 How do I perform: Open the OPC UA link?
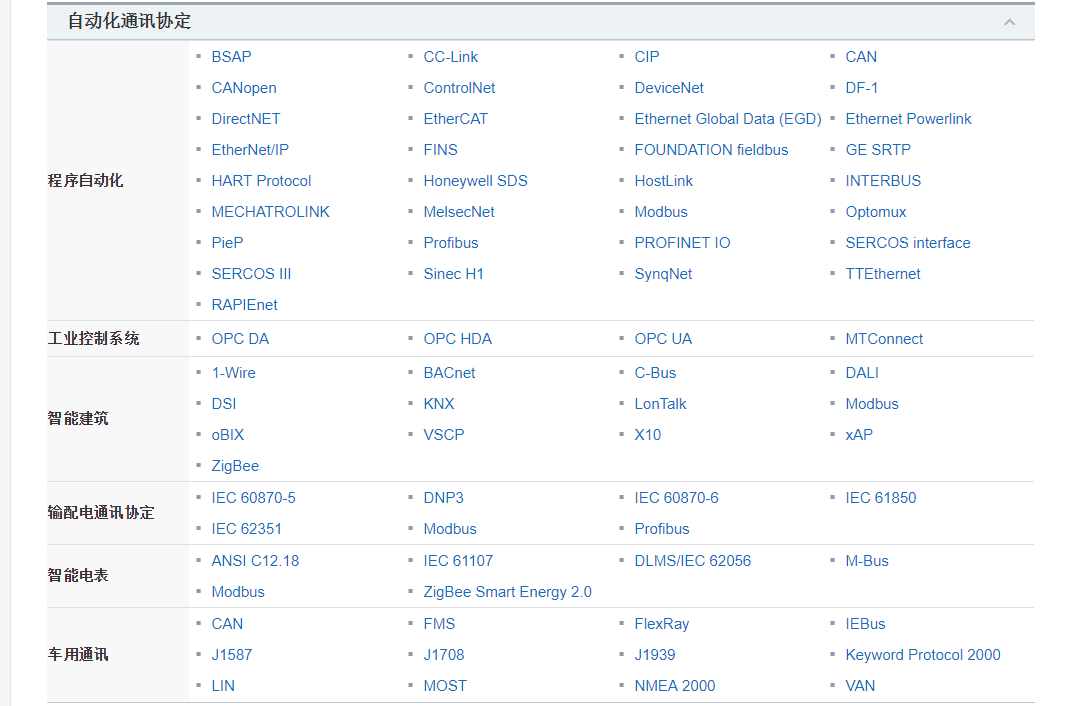[663, 339]
